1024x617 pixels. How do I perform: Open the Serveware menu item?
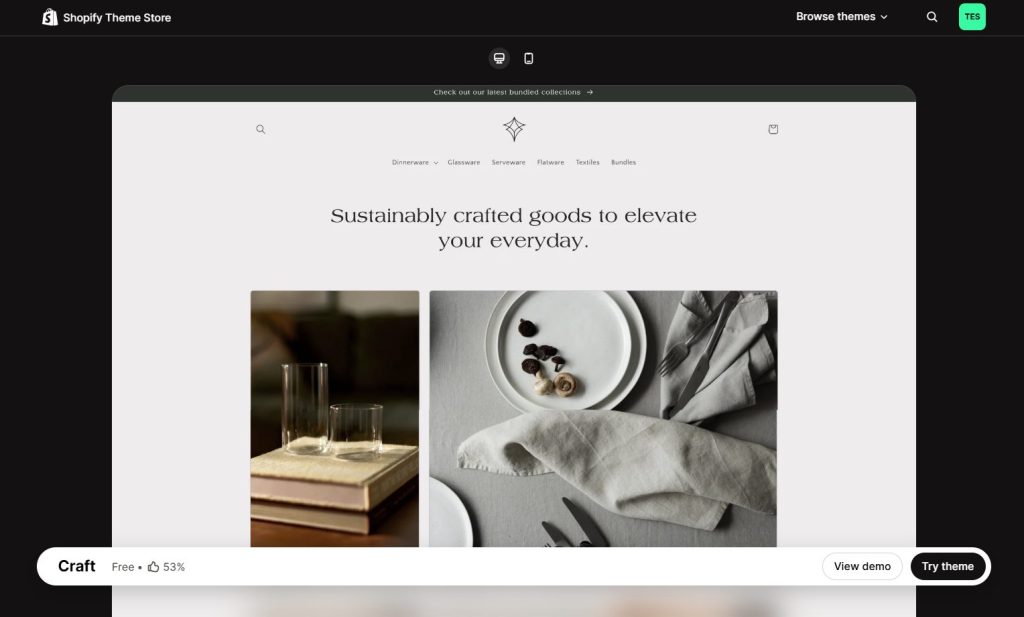coord(508,163)
